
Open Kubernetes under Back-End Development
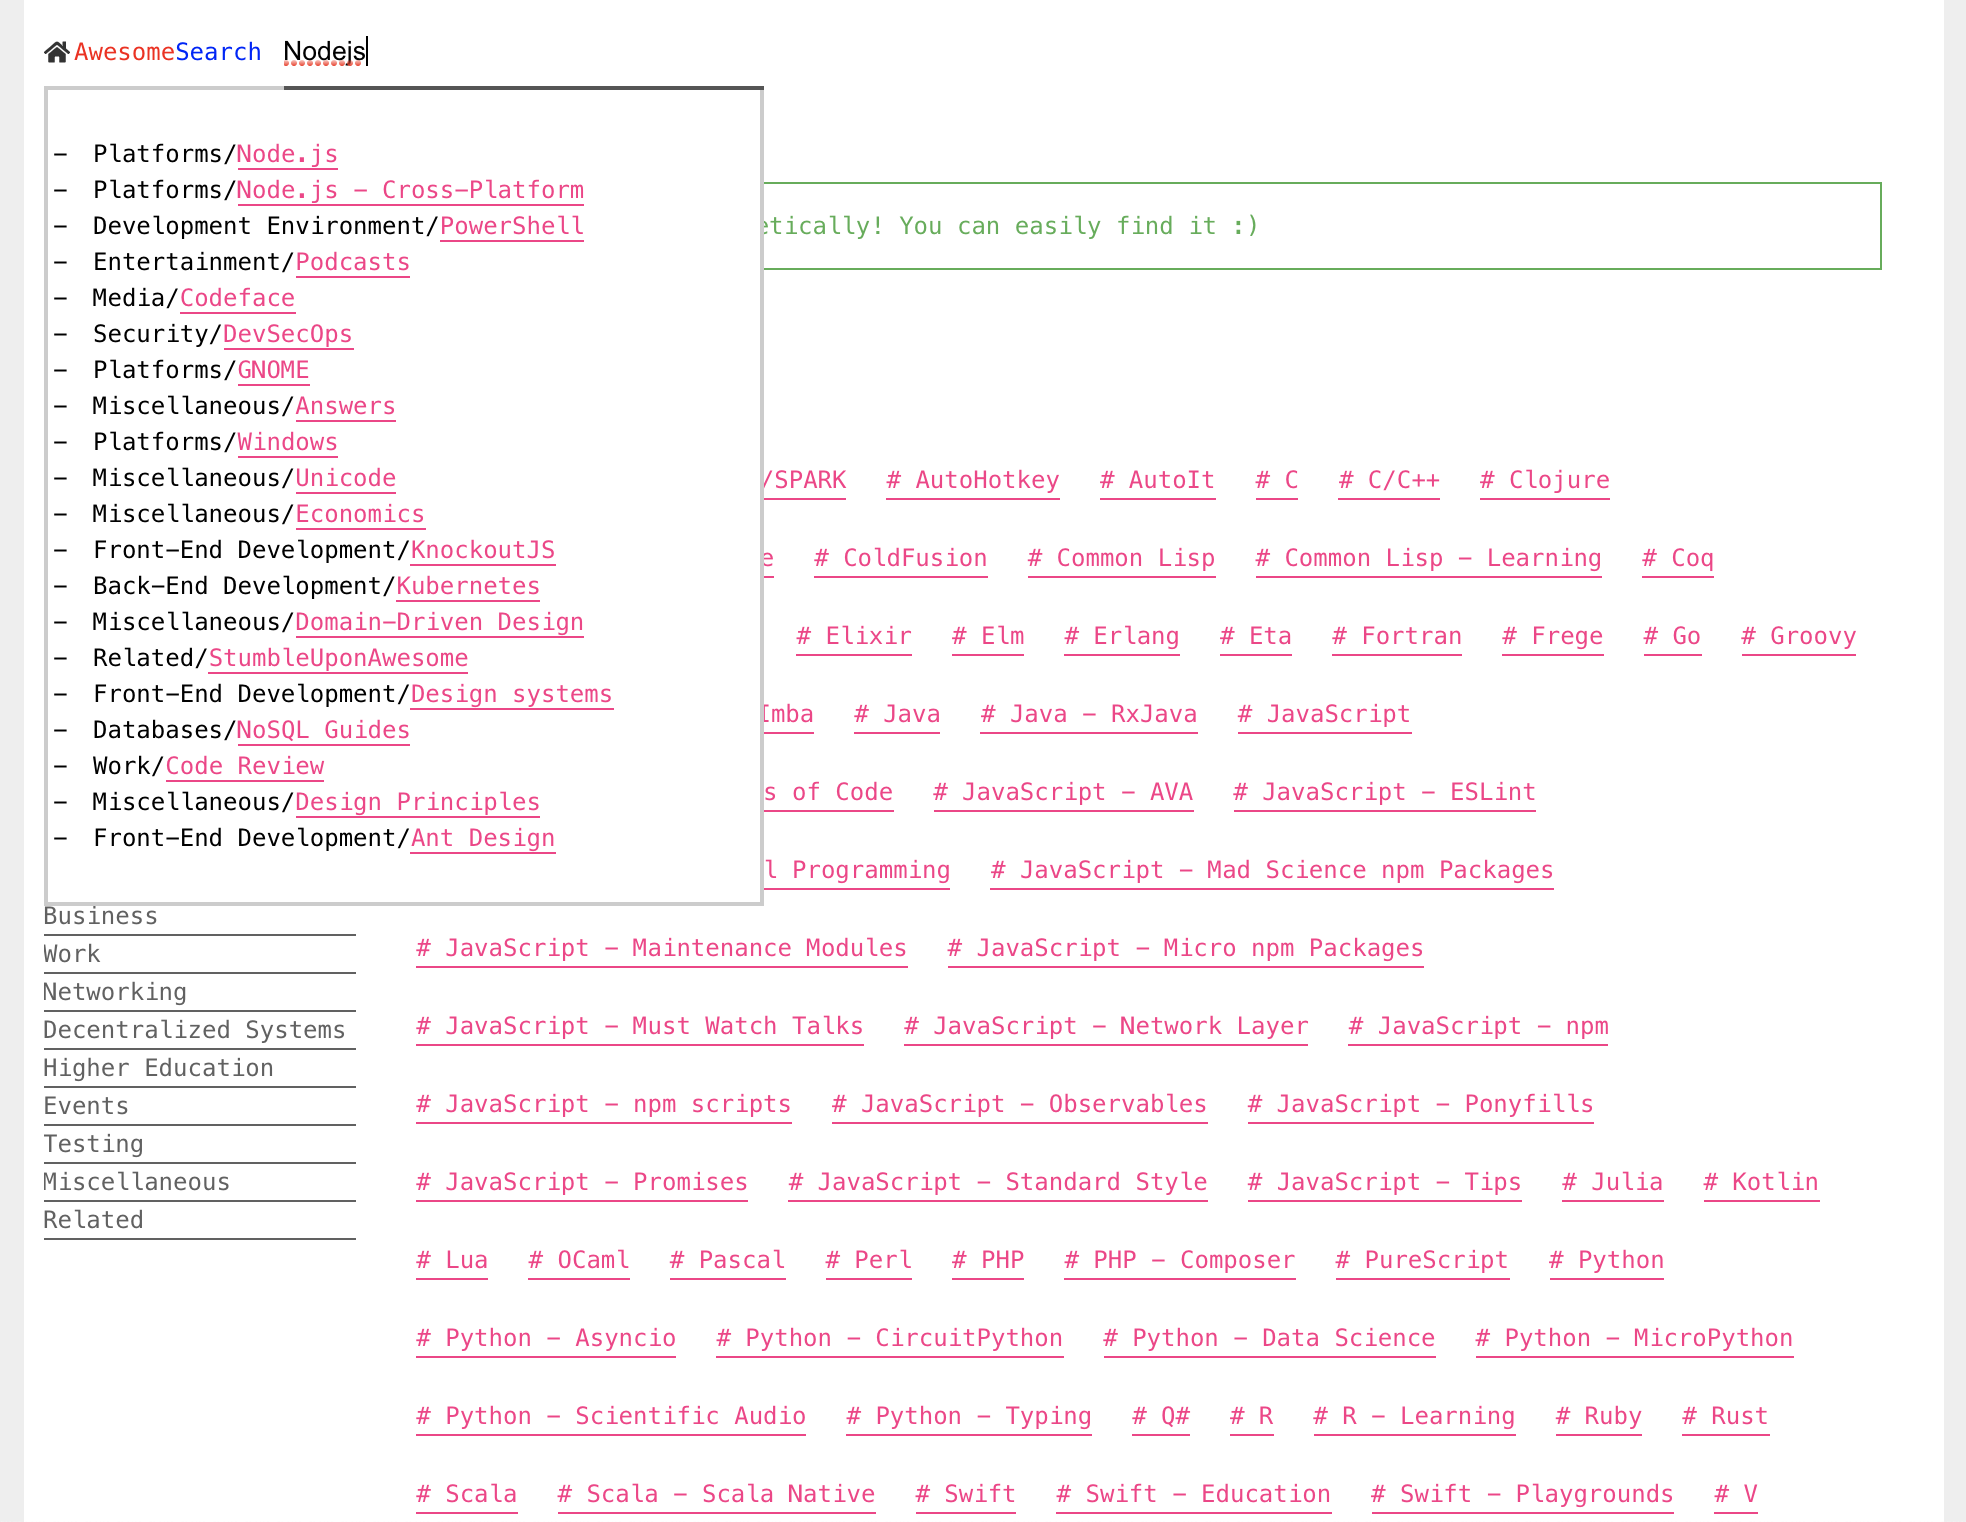pyautogui.click(x=467, y=585)
